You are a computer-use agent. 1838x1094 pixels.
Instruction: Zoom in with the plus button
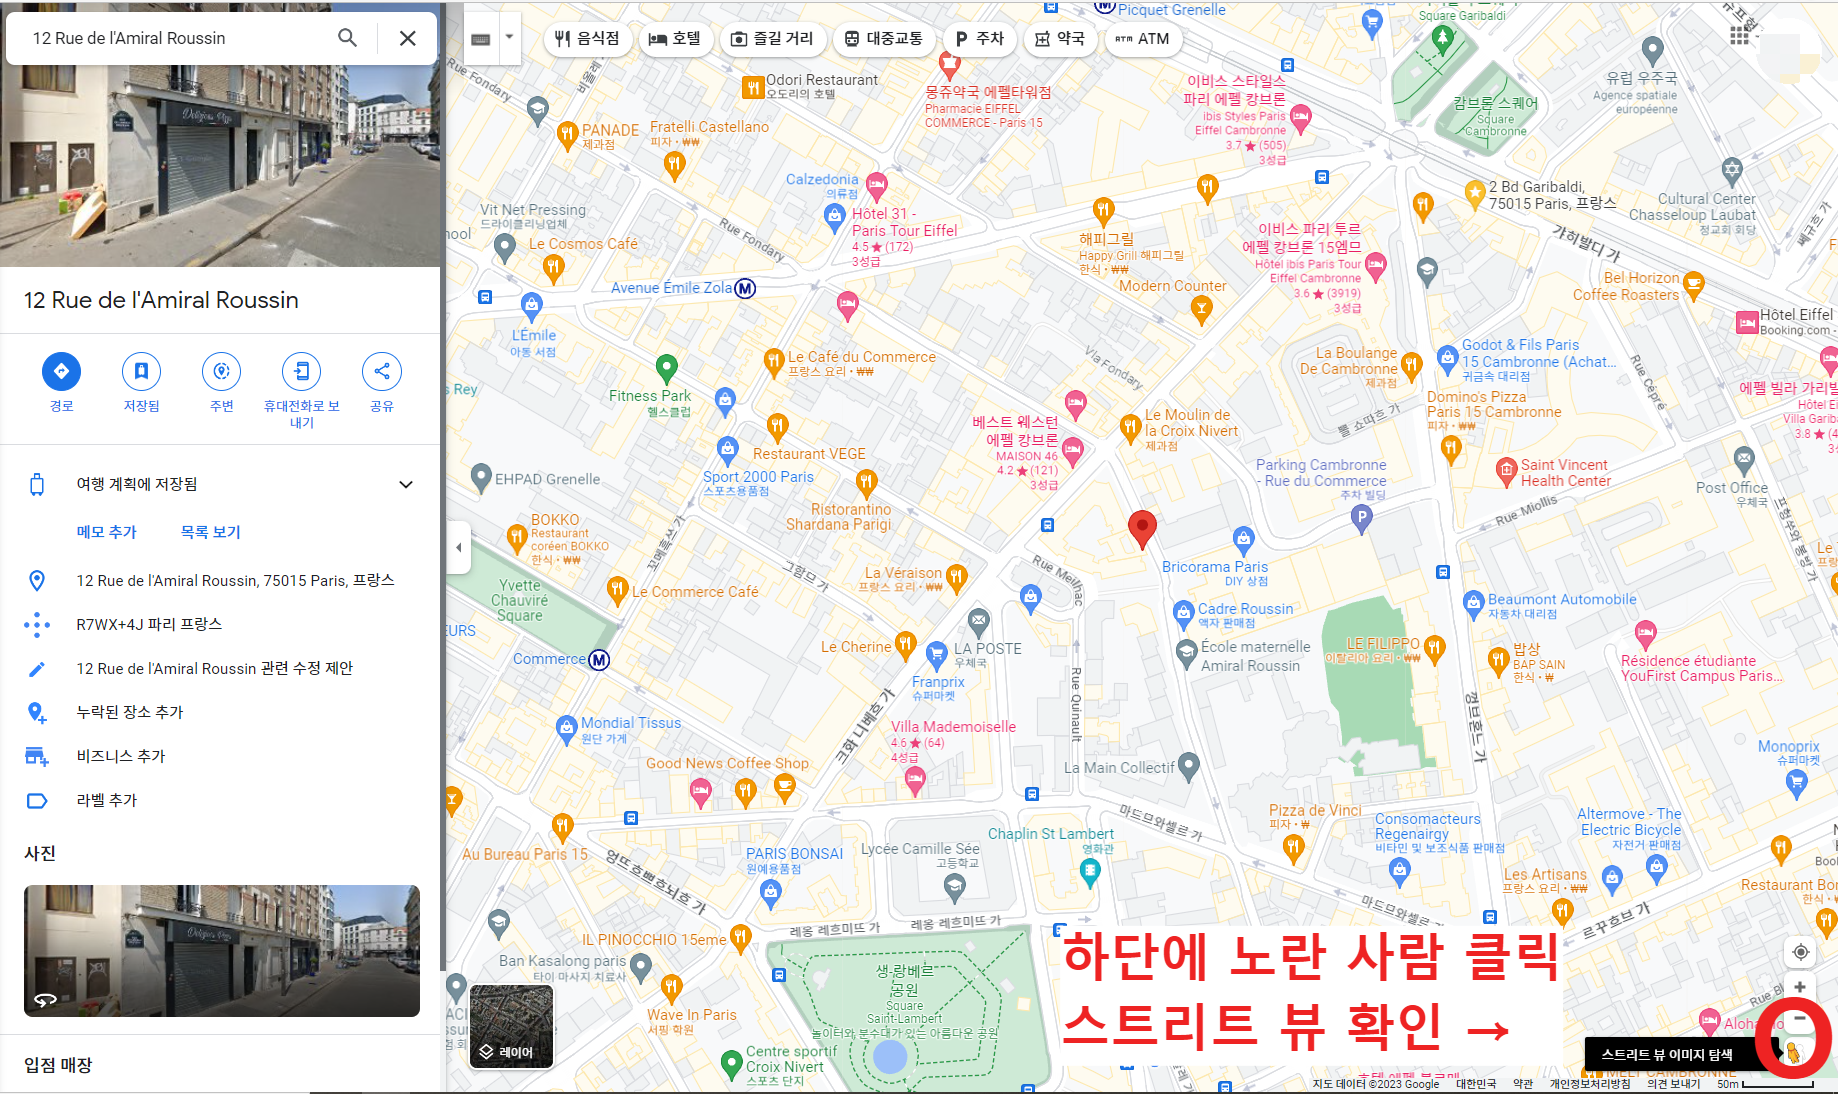(1800, 987)
